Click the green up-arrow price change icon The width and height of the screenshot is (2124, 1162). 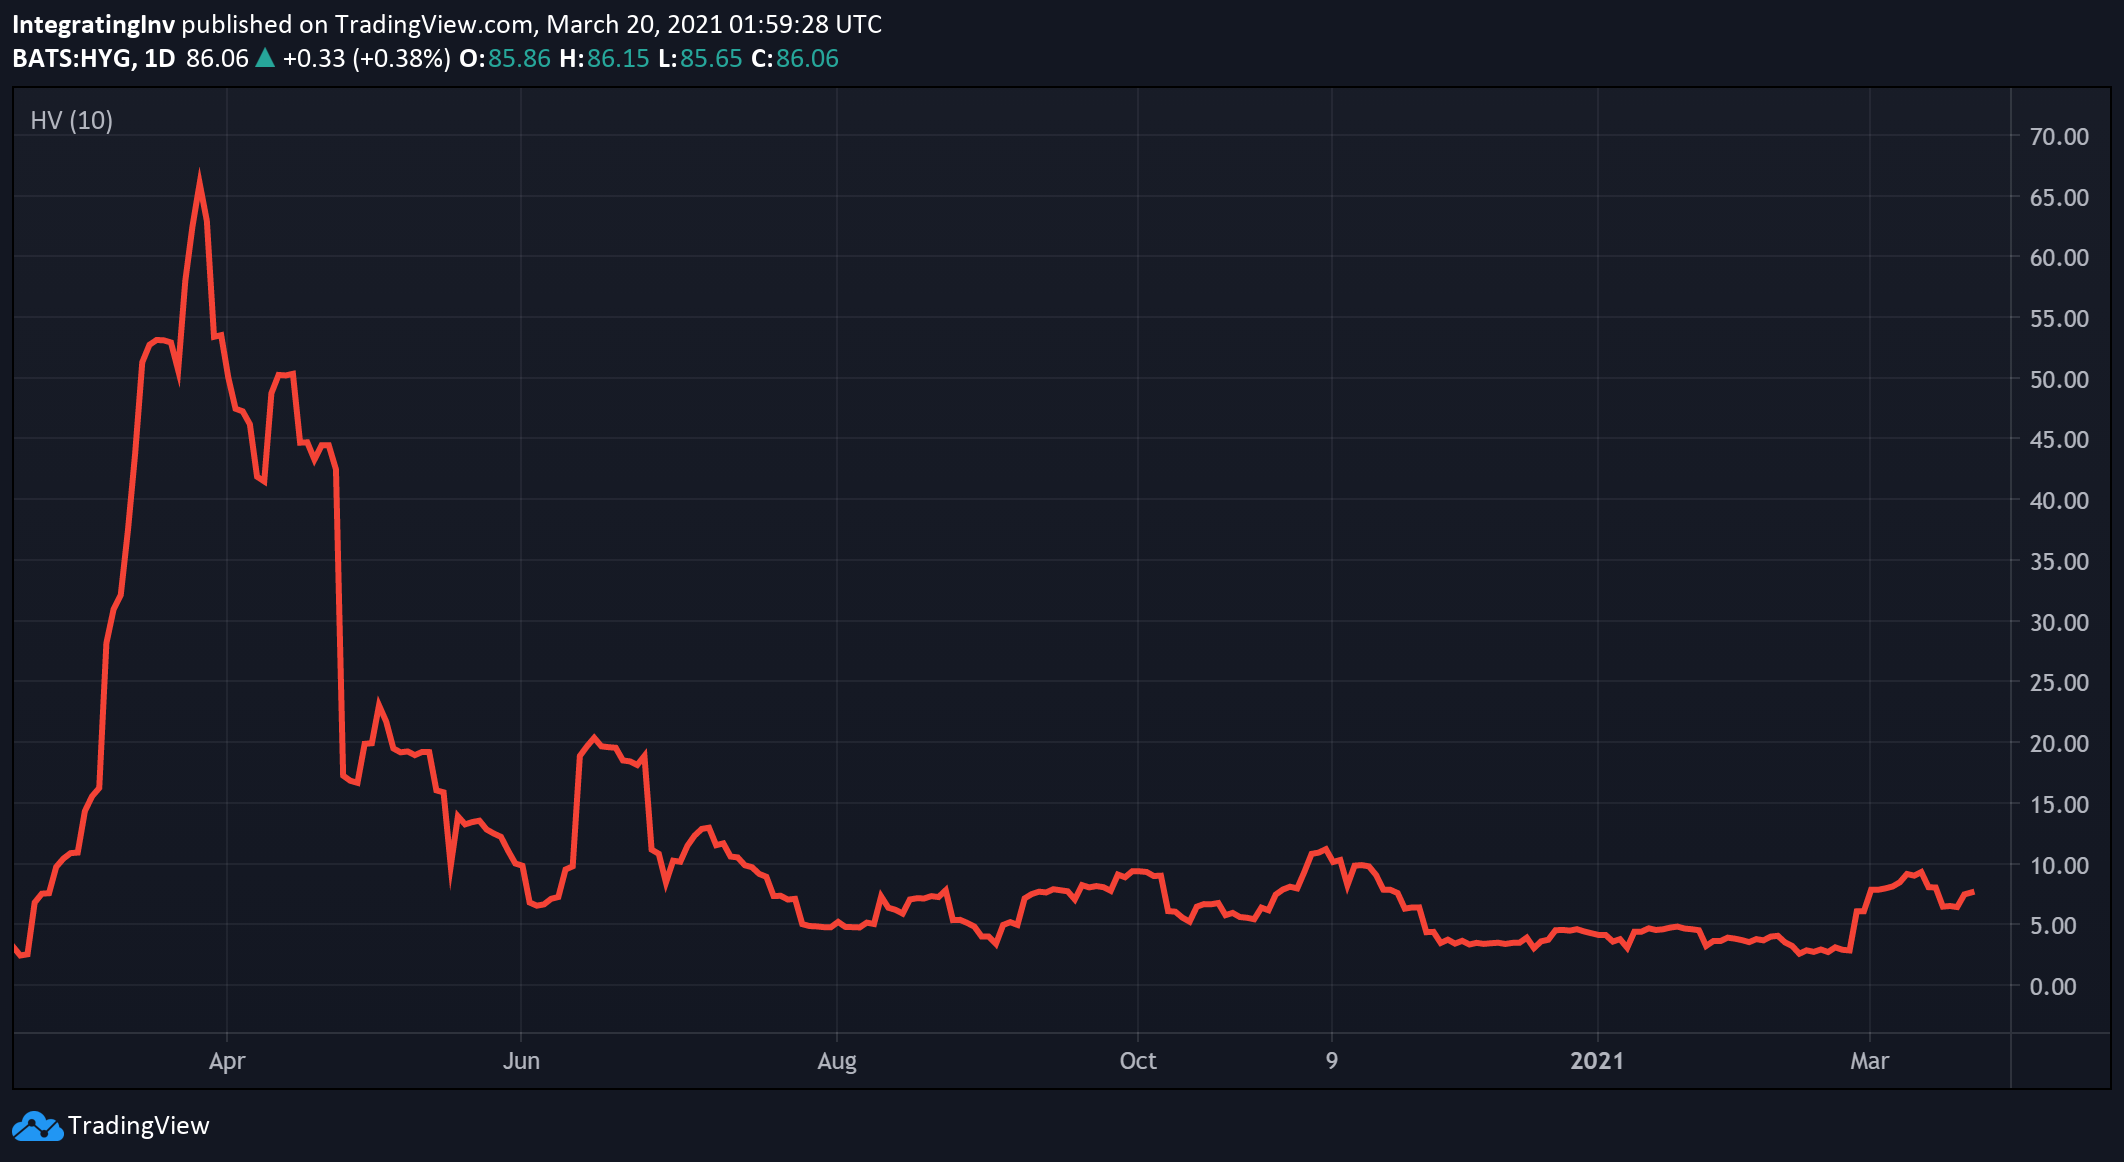pyautogui.click(x=265, y=58)
